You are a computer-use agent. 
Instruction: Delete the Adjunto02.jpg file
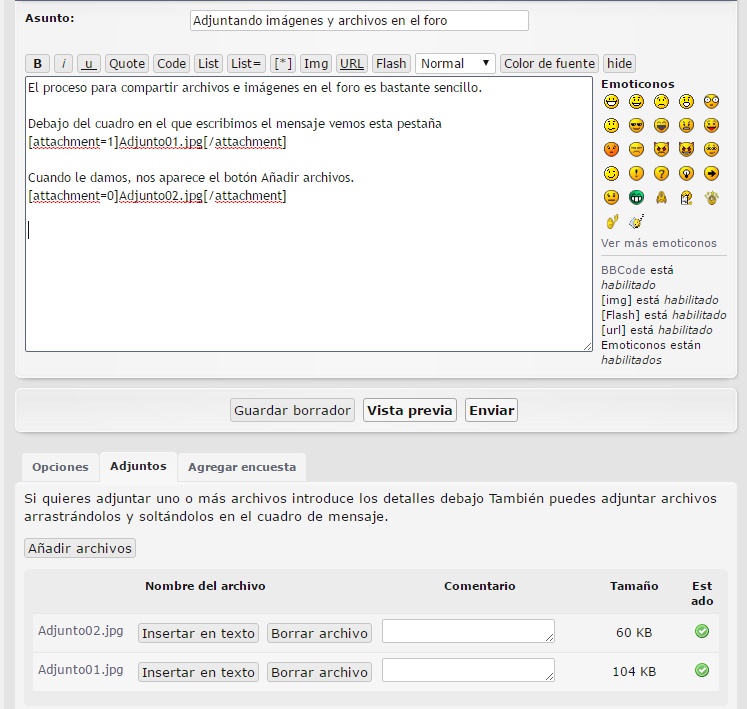coord(319,633)
